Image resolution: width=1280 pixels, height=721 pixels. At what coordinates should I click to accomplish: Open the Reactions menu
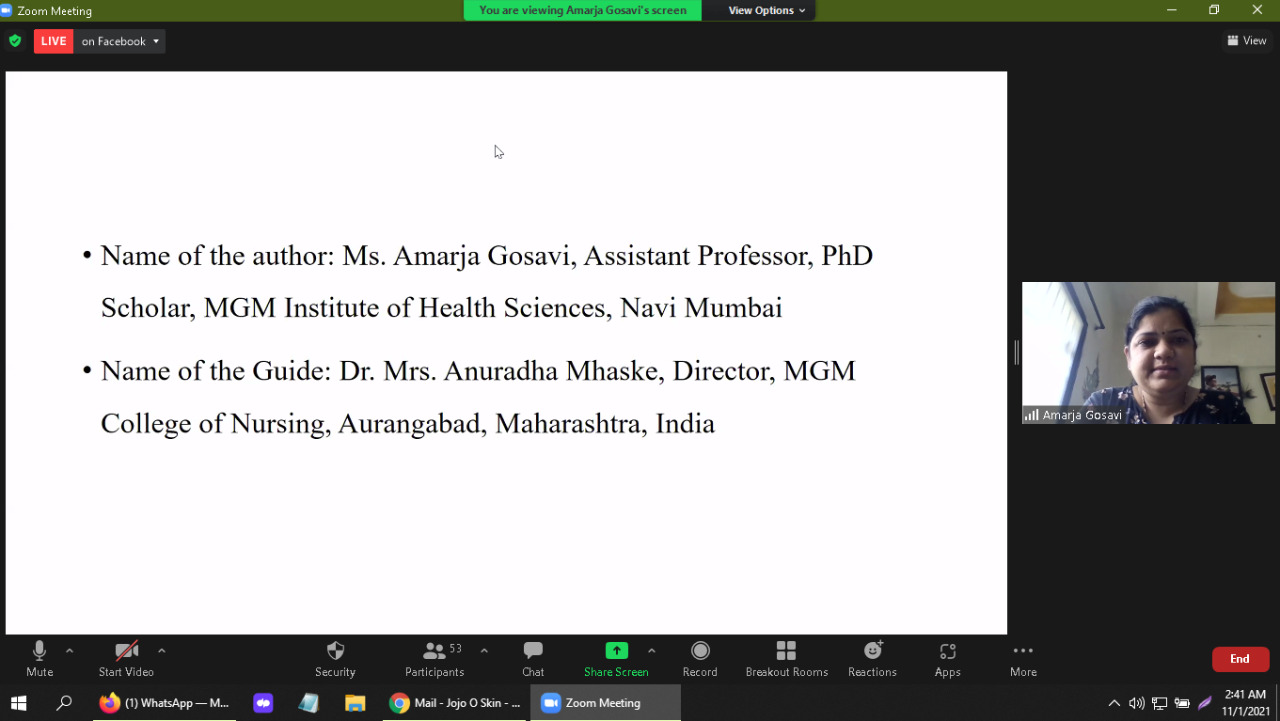click(872, 659)
